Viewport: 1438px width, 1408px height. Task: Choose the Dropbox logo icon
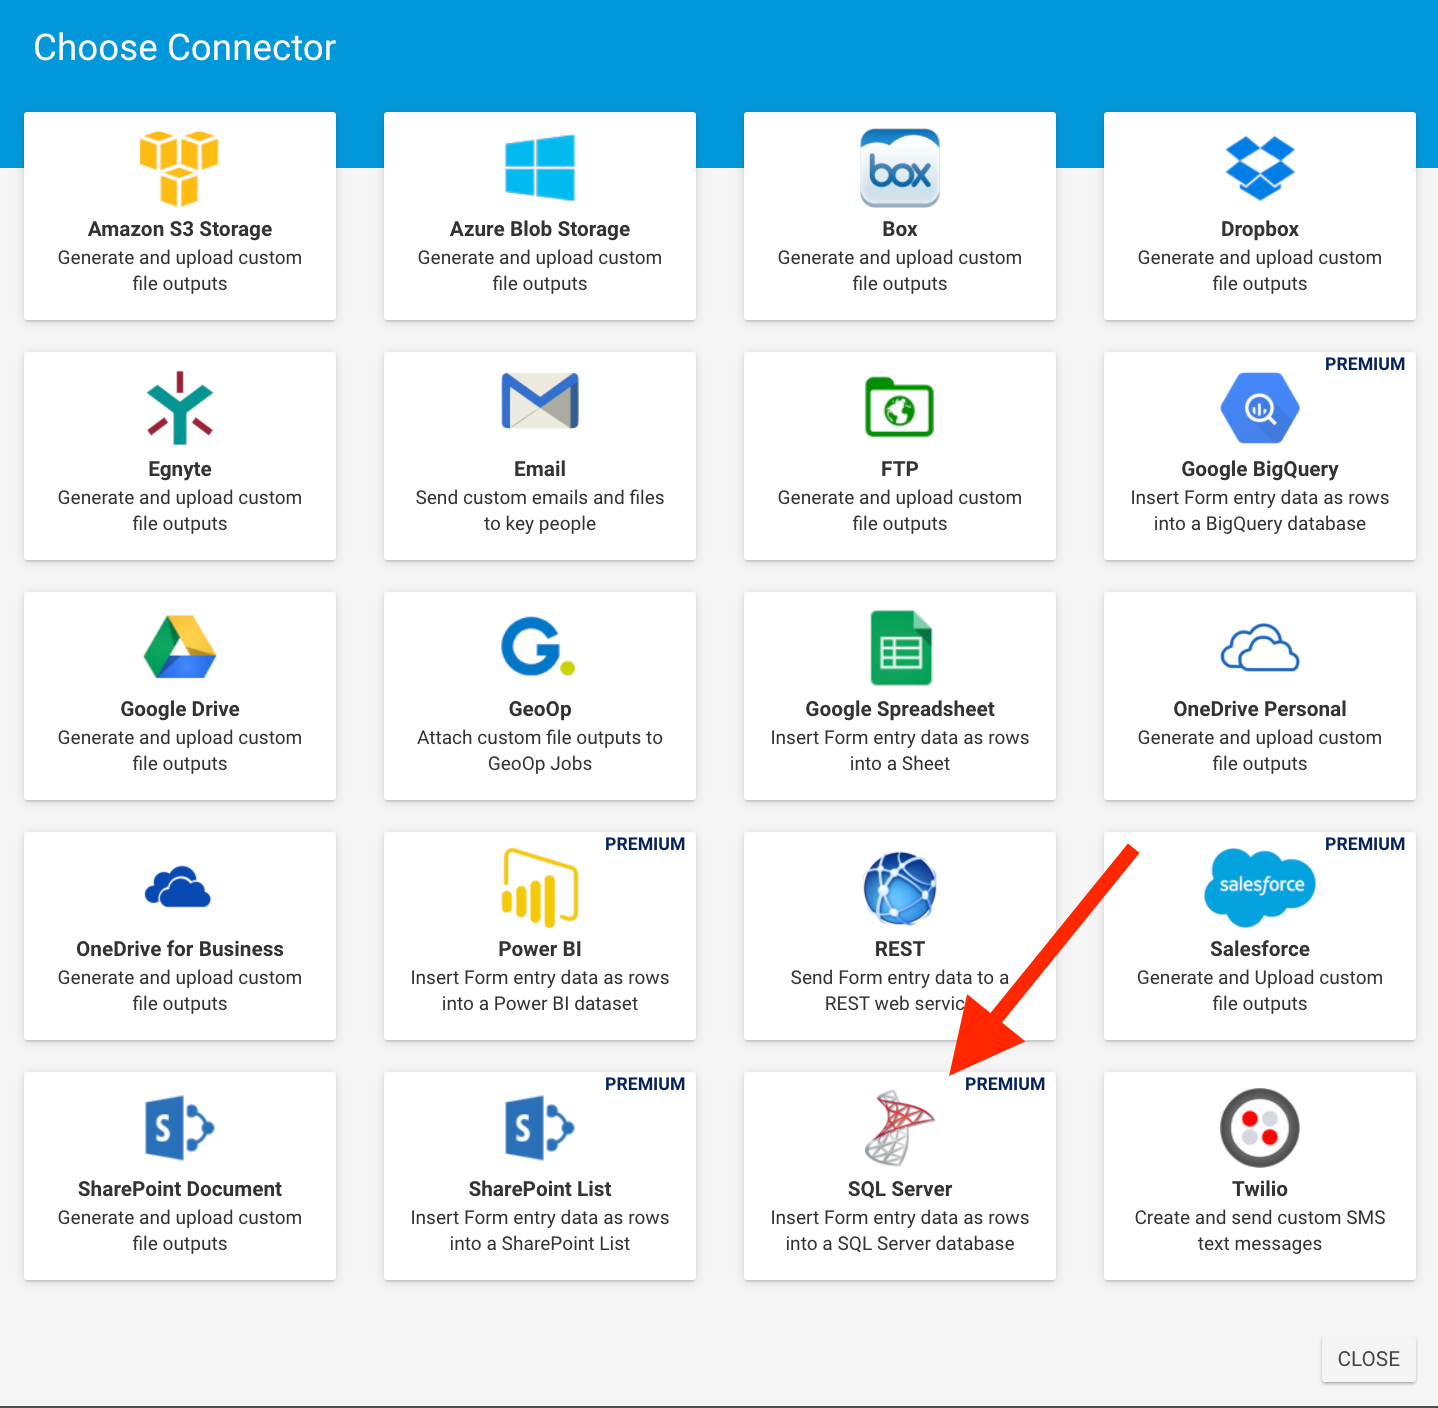(x=1260, y=168)
